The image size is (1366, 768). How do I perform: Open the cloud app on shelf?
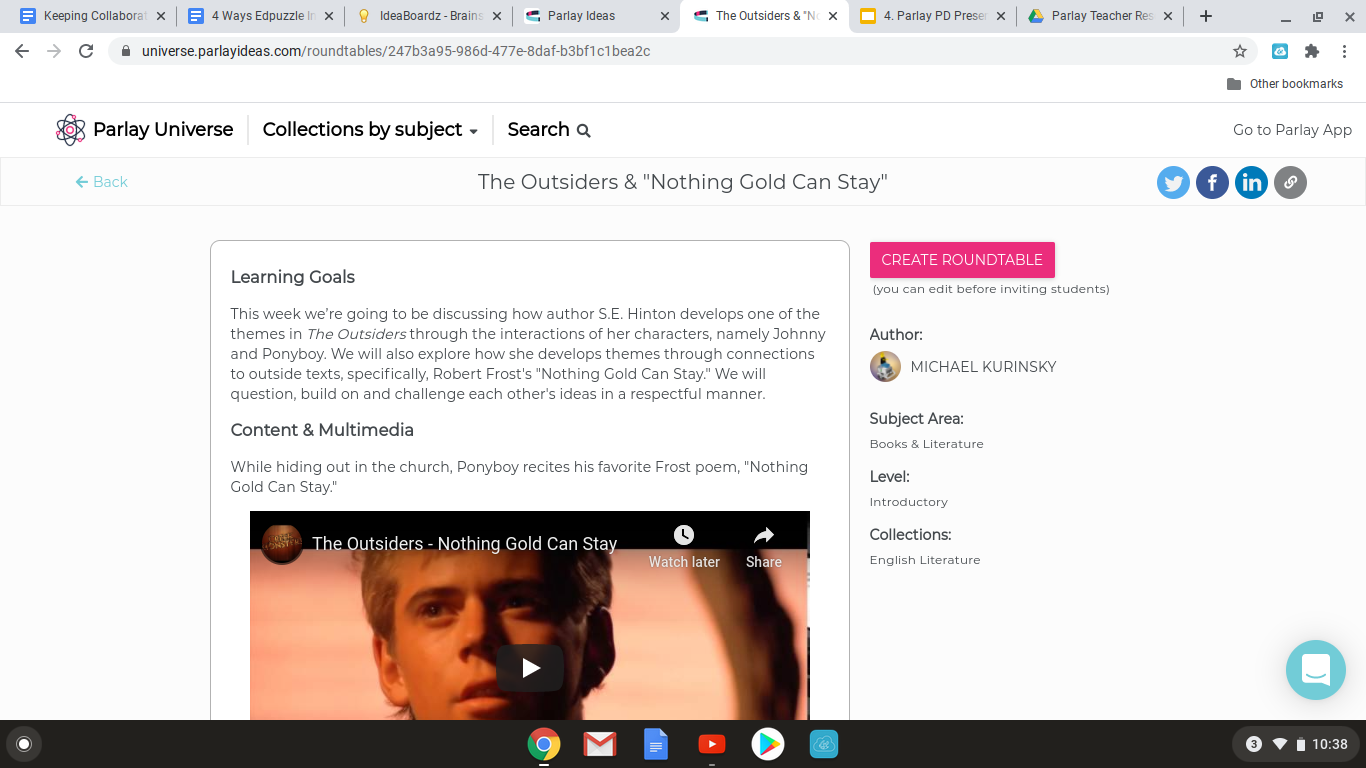point(824,744)
